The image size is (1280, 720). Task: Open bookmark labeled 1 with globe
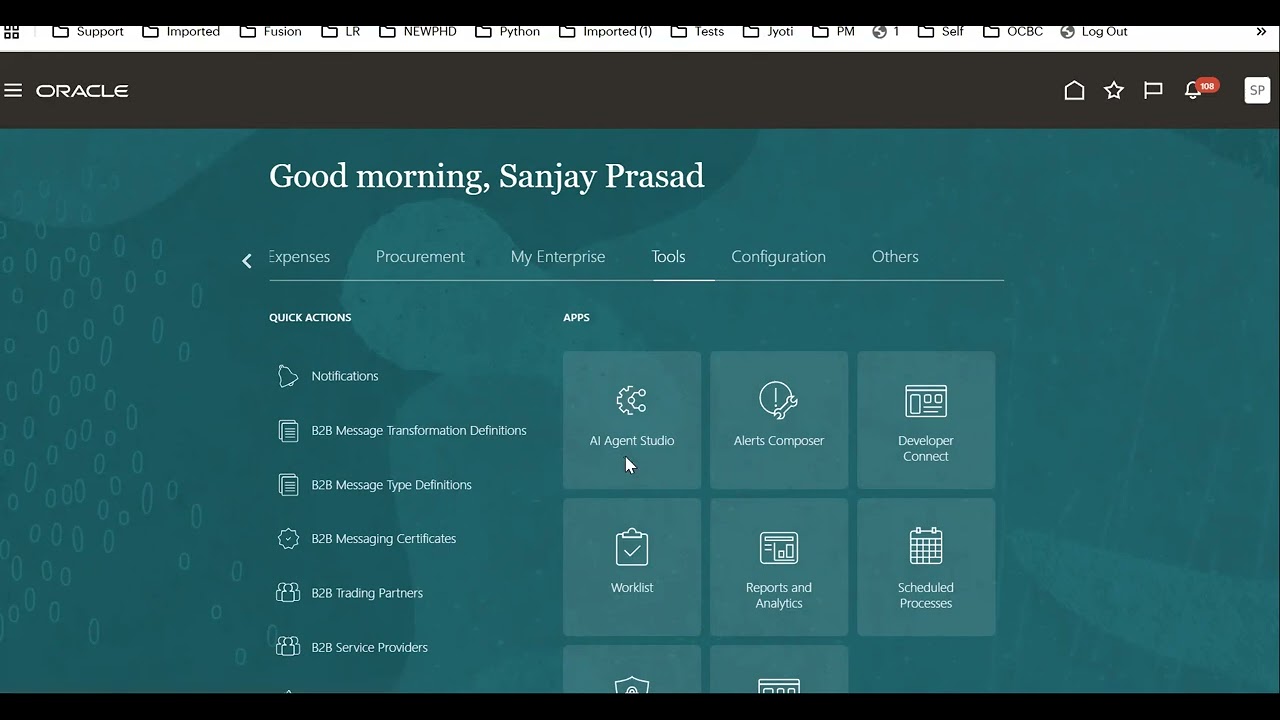click(886, 32)
